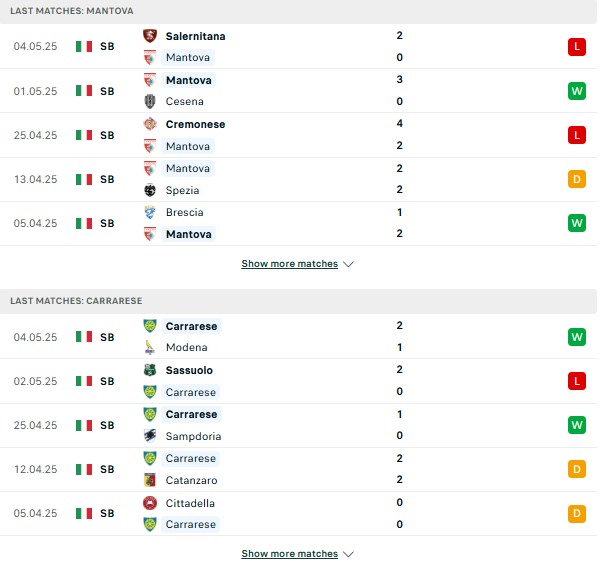Click the Cesena team logo
The height and width of the screenshot is (572, 601).
point(150,101)
